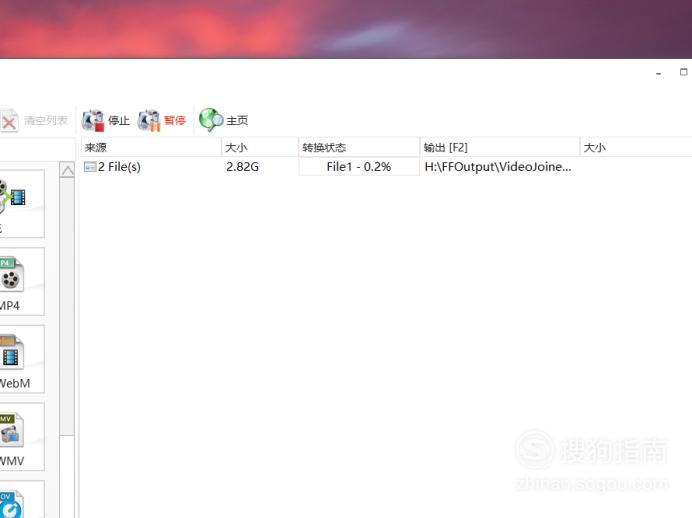Click the sidebar scroll up arrow
This screenshot has height=518, width=692.
(x=68, y=170)
